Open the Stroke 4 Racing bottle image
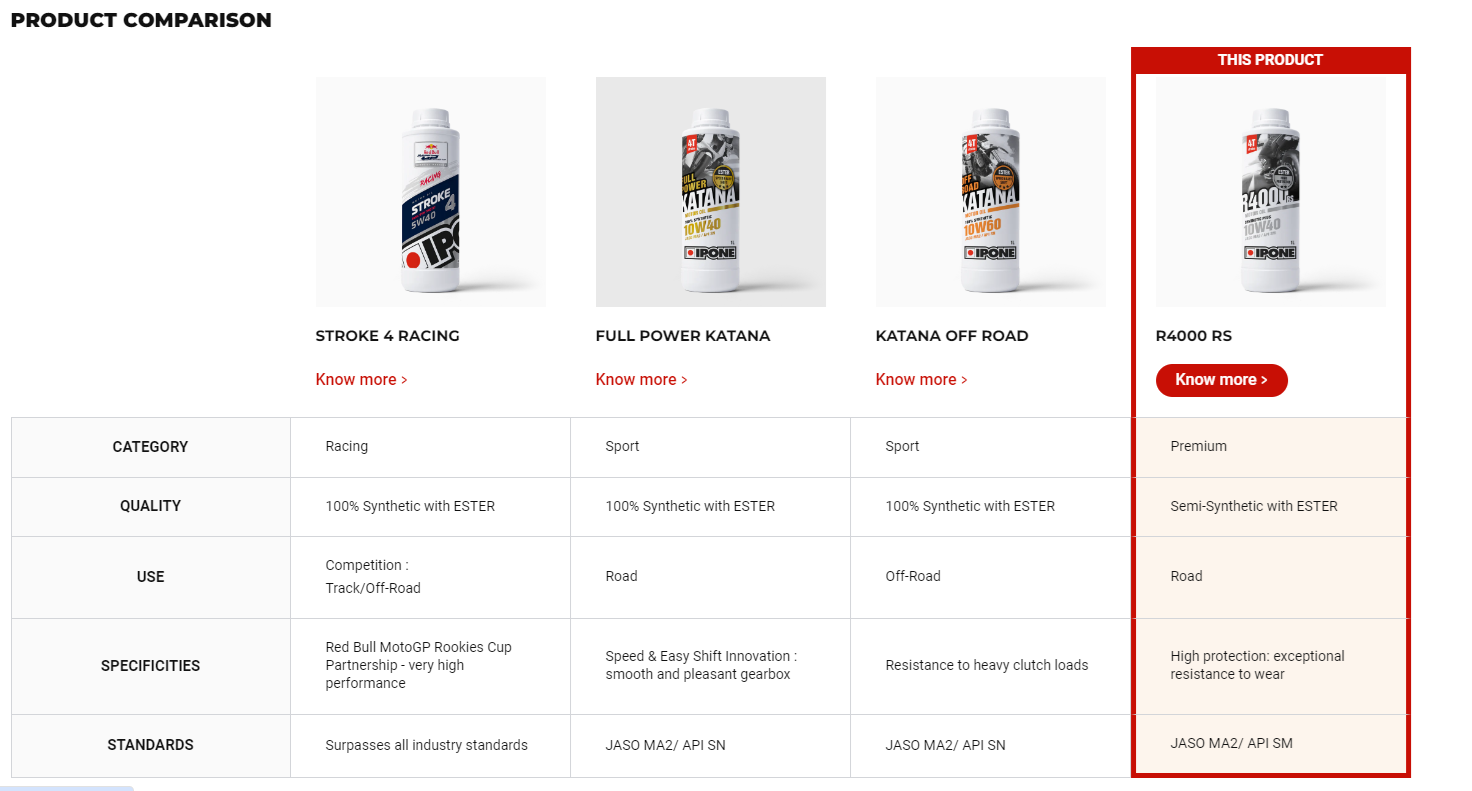This screenshot has height=791, width=1472. [x=430, y=192]
